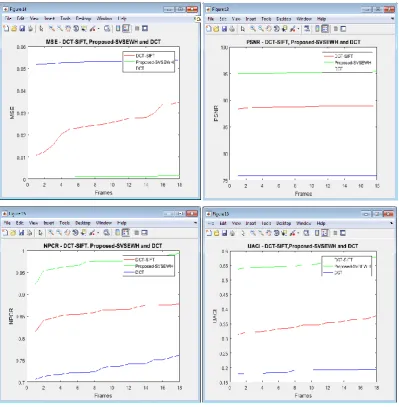Click Link Plot icon in UACI window

click(306, 233)
